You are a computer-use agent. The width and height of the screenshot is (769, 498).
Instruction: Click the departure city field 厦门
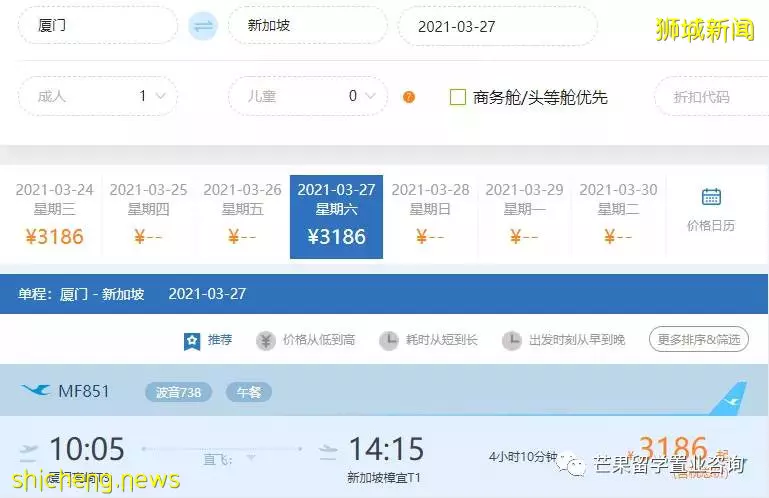[x=98, y=26]
